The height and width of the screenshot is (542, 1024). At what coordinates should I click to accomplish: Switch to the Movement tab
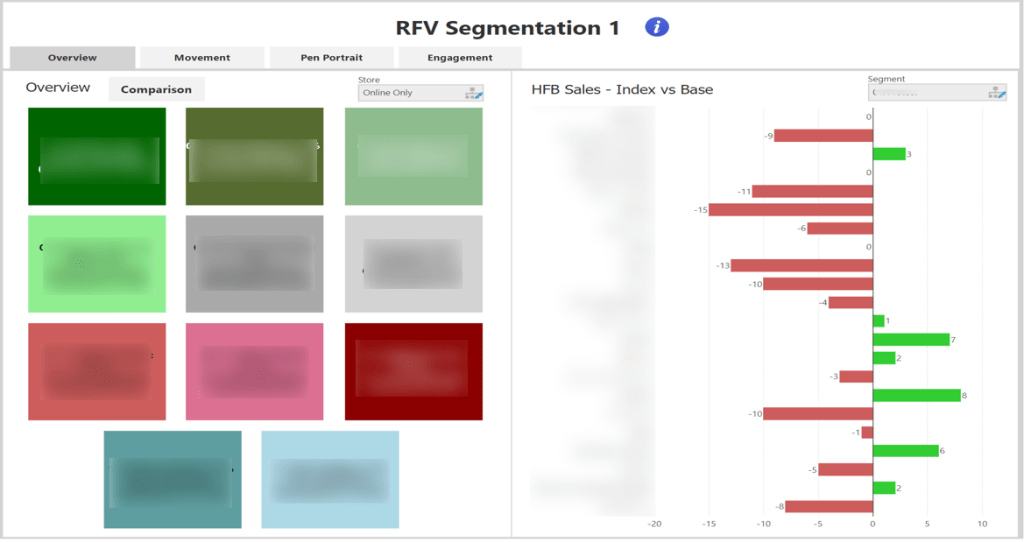[x=202, y=58]
